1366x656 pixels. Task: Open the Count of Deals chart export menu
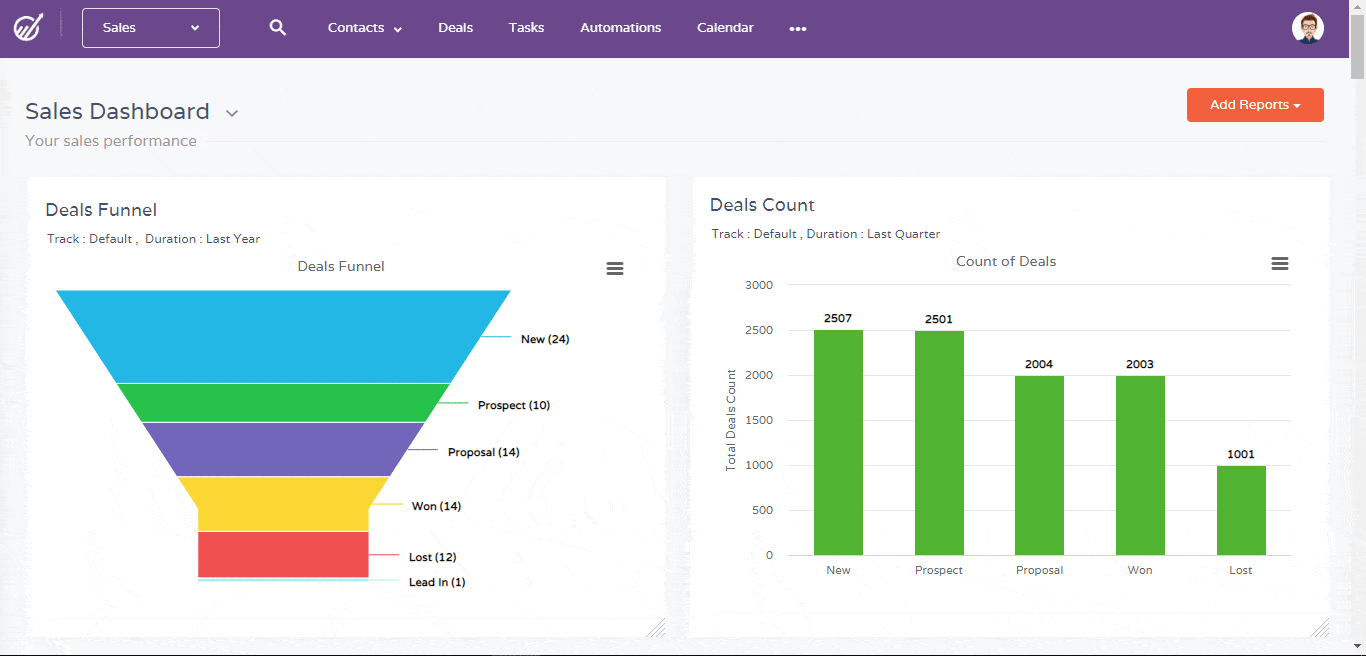1280,263
